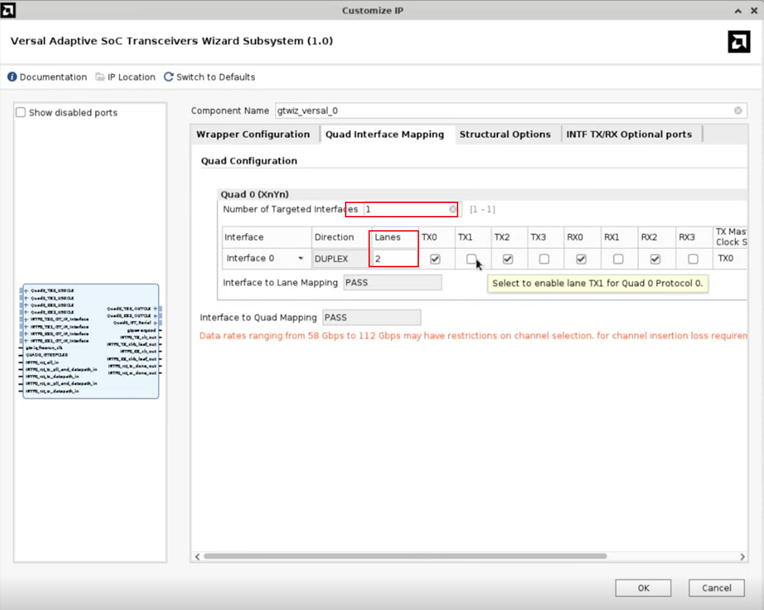Click the [1 - 1] range hint

[x=482, y=210]
